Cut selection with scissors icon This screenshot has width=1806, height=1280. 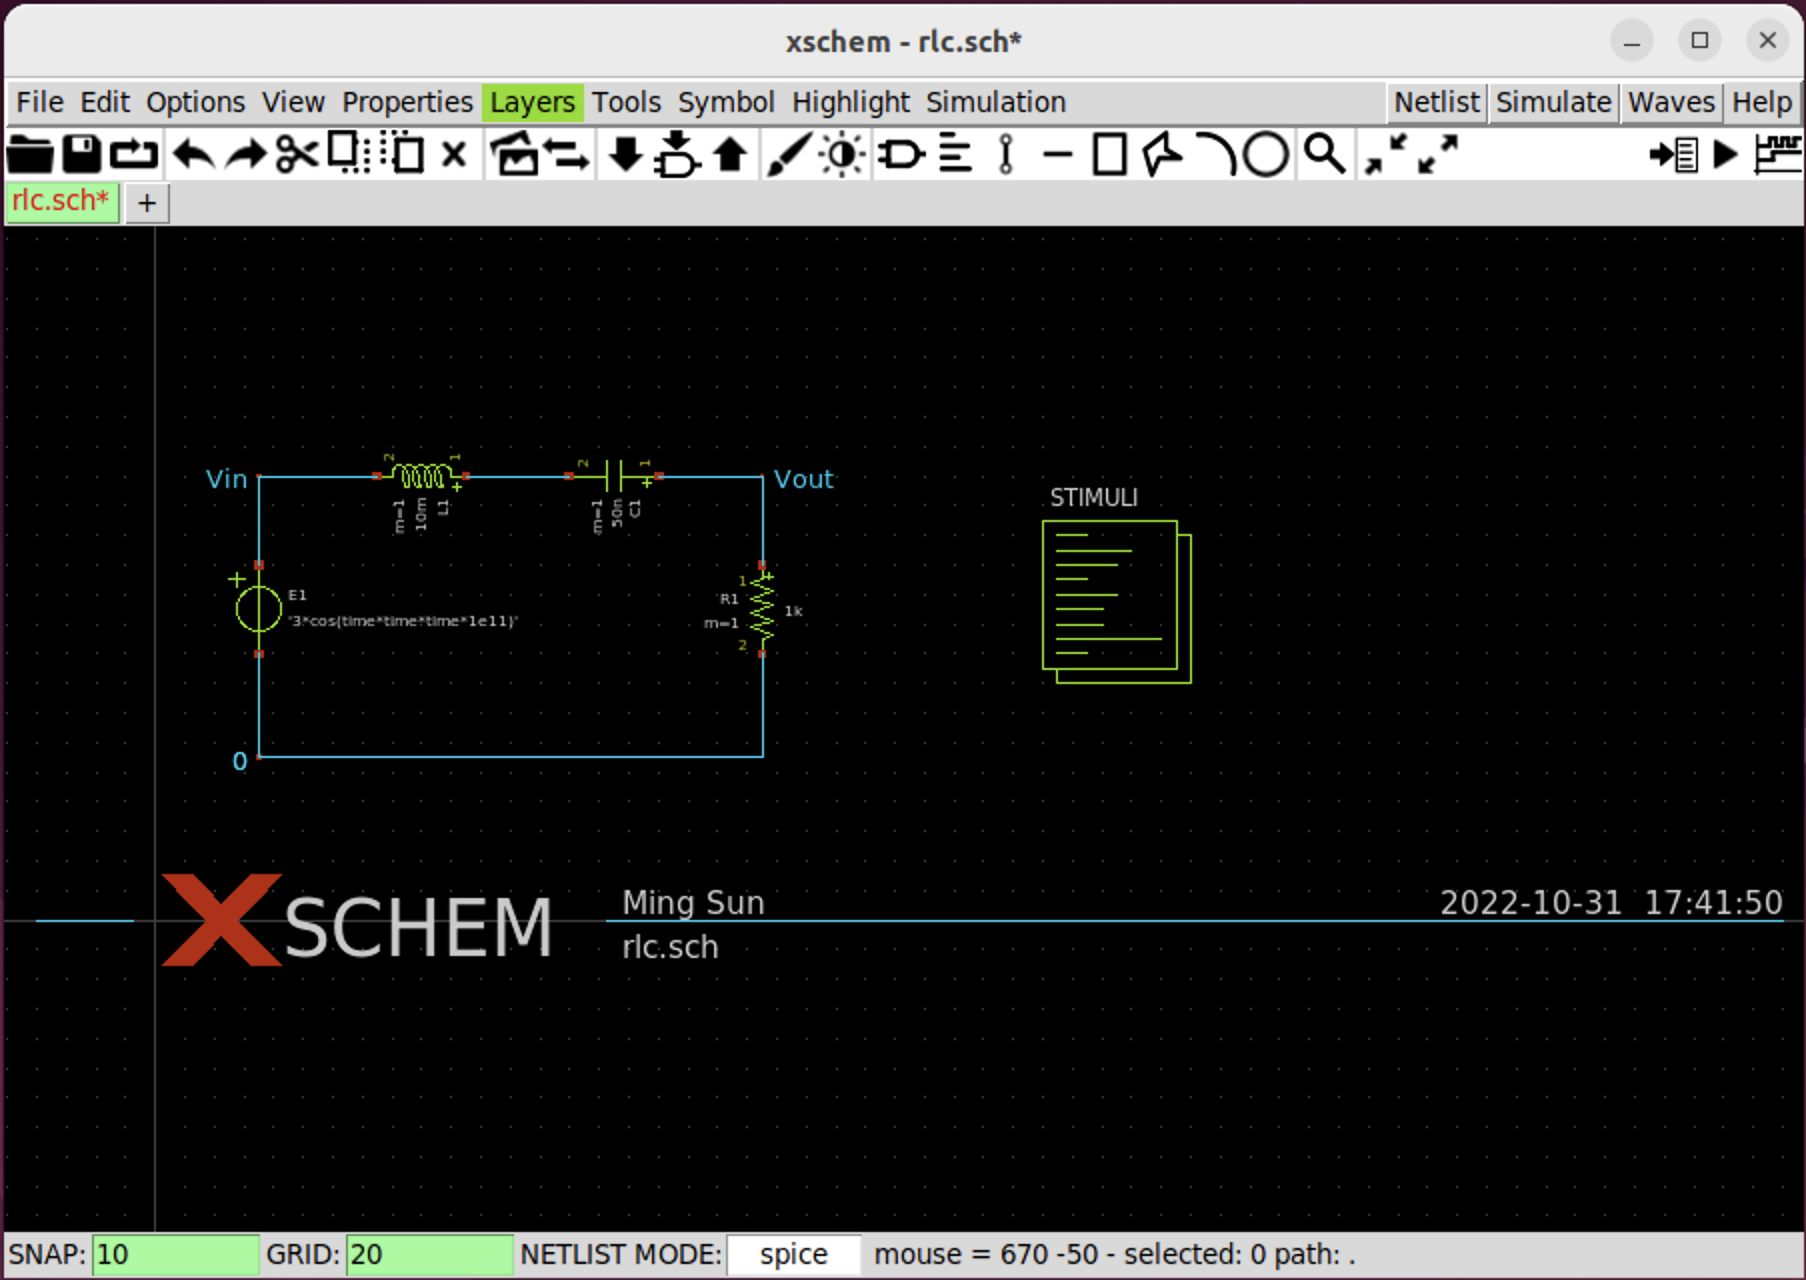pyautogui.click(x=297, y=155)
